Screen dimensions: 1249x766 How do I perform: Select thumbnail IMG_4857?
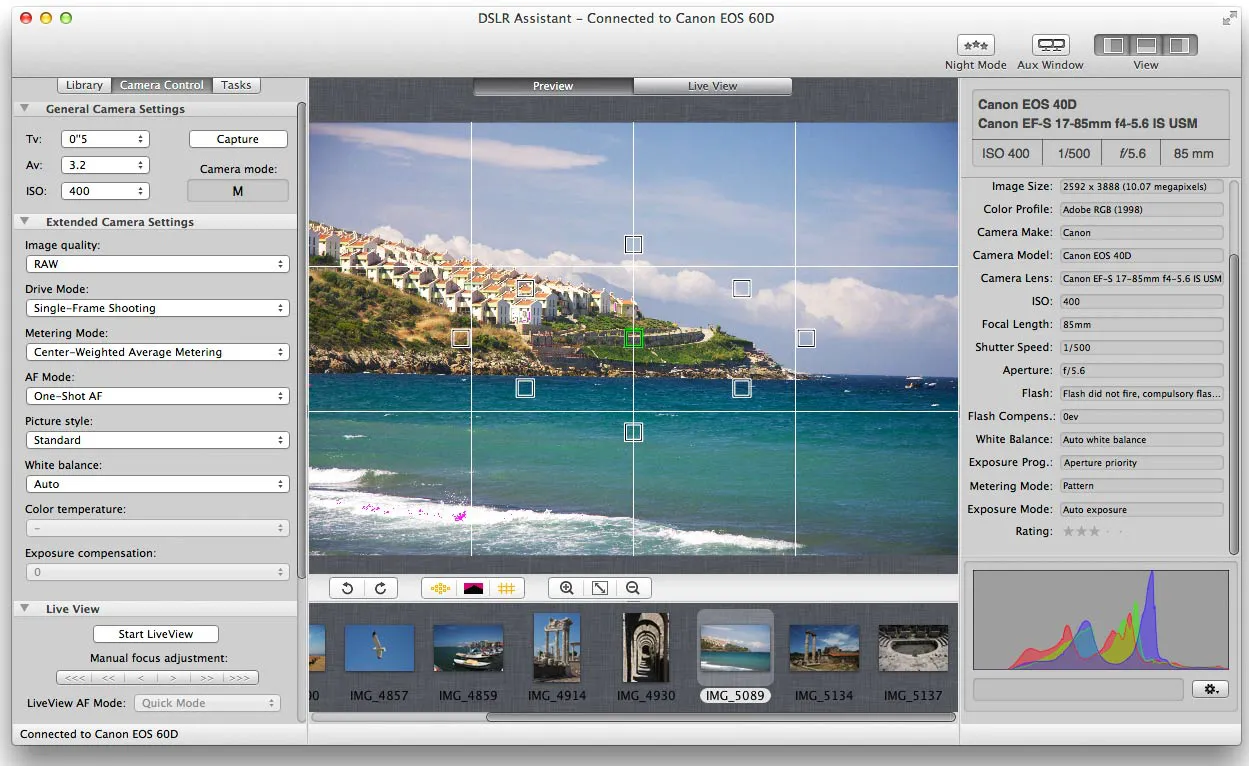(x=379, y=648)
